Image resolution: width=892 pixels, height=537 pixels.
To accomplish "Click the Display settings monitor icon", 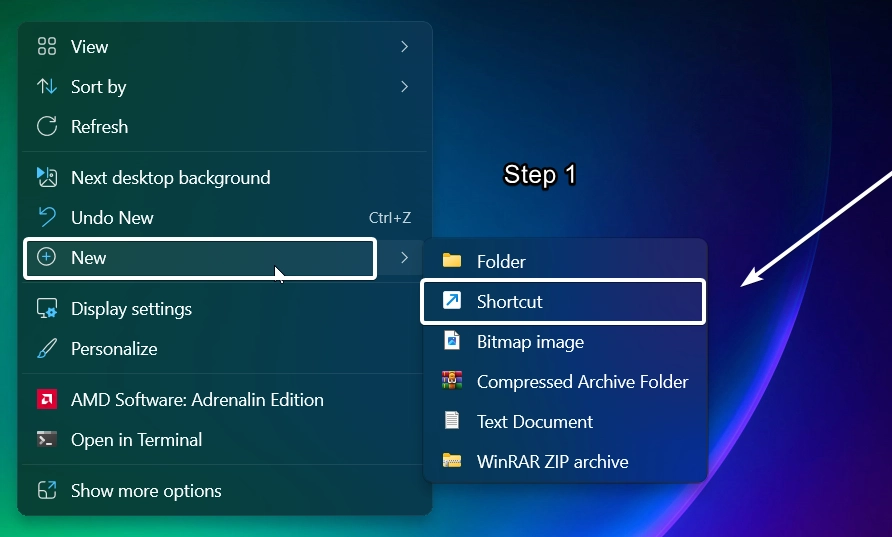I will [47, 308].
